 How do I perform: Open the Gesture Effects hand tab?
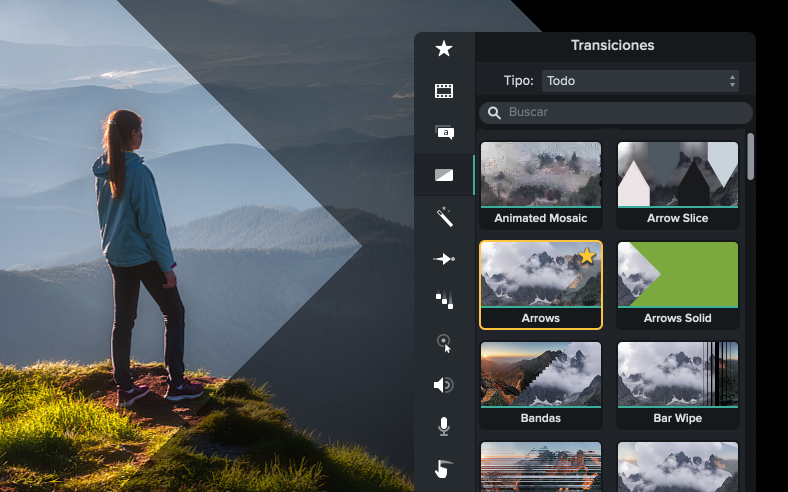click(444, 468)
